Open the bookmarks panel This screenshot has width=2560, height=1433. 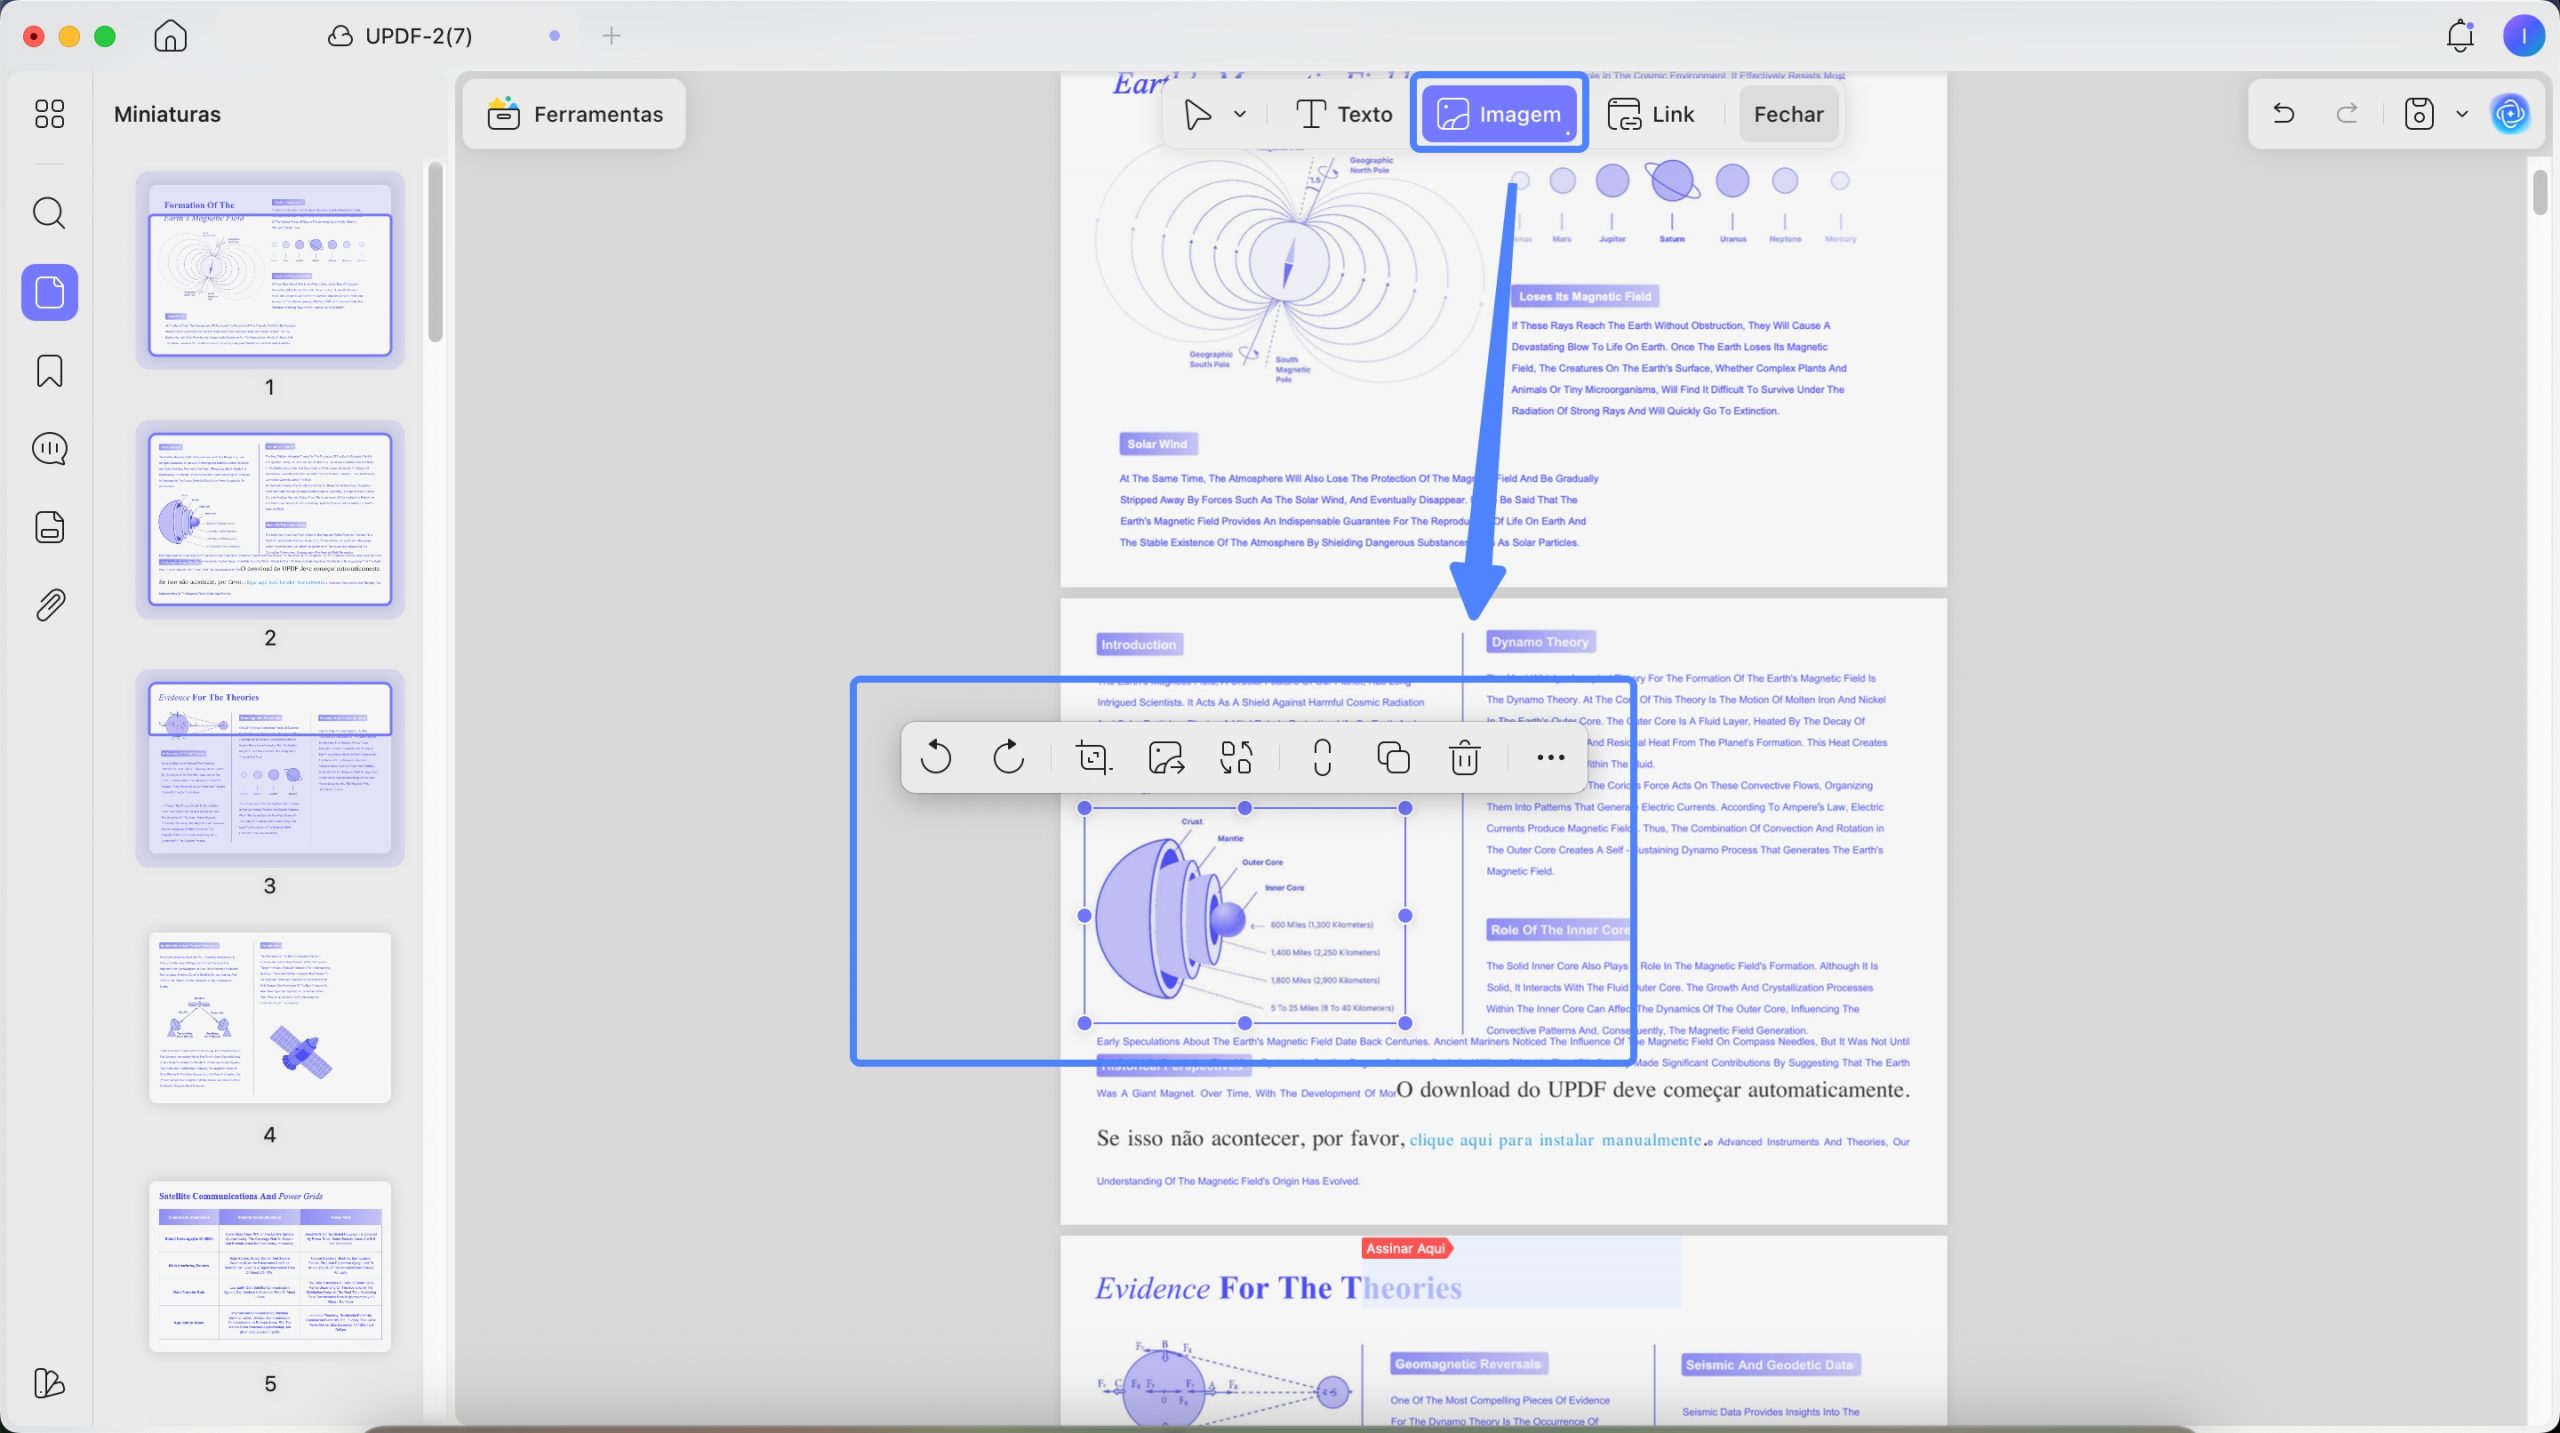pyautogui.click(x=49, y=371)
